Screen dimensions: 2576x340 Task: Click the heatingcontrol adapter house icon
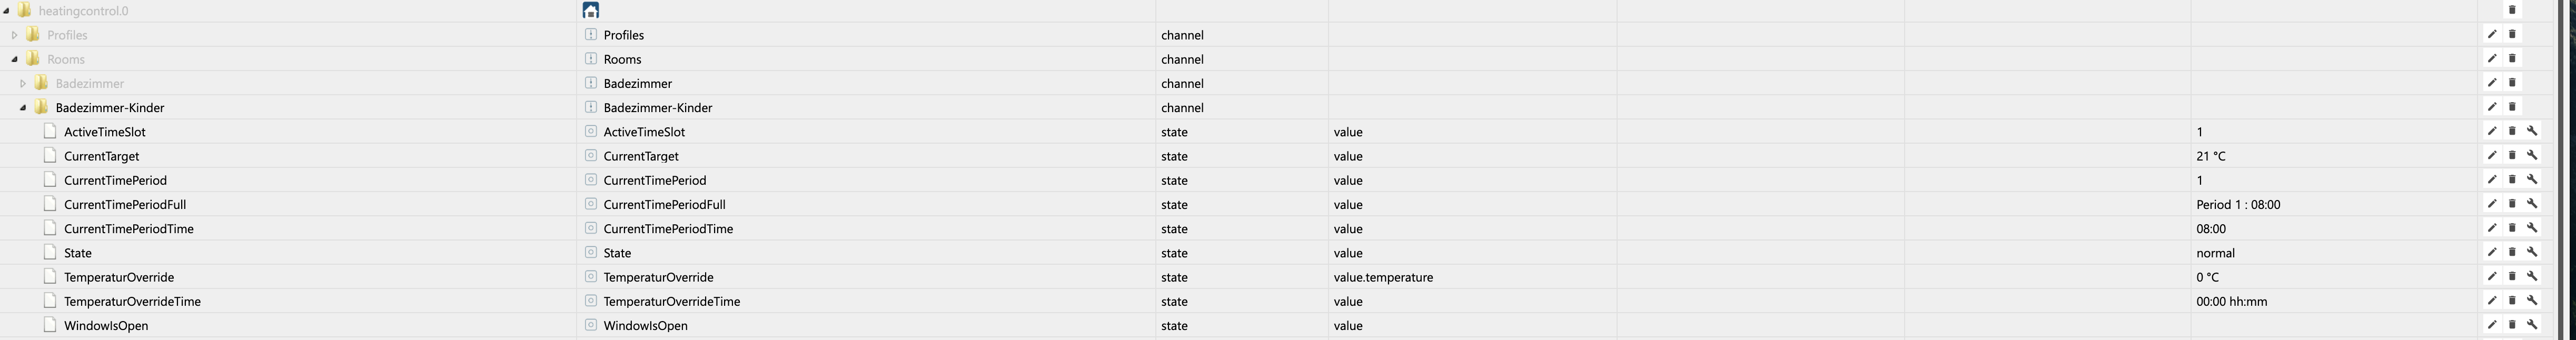[591, 10]
